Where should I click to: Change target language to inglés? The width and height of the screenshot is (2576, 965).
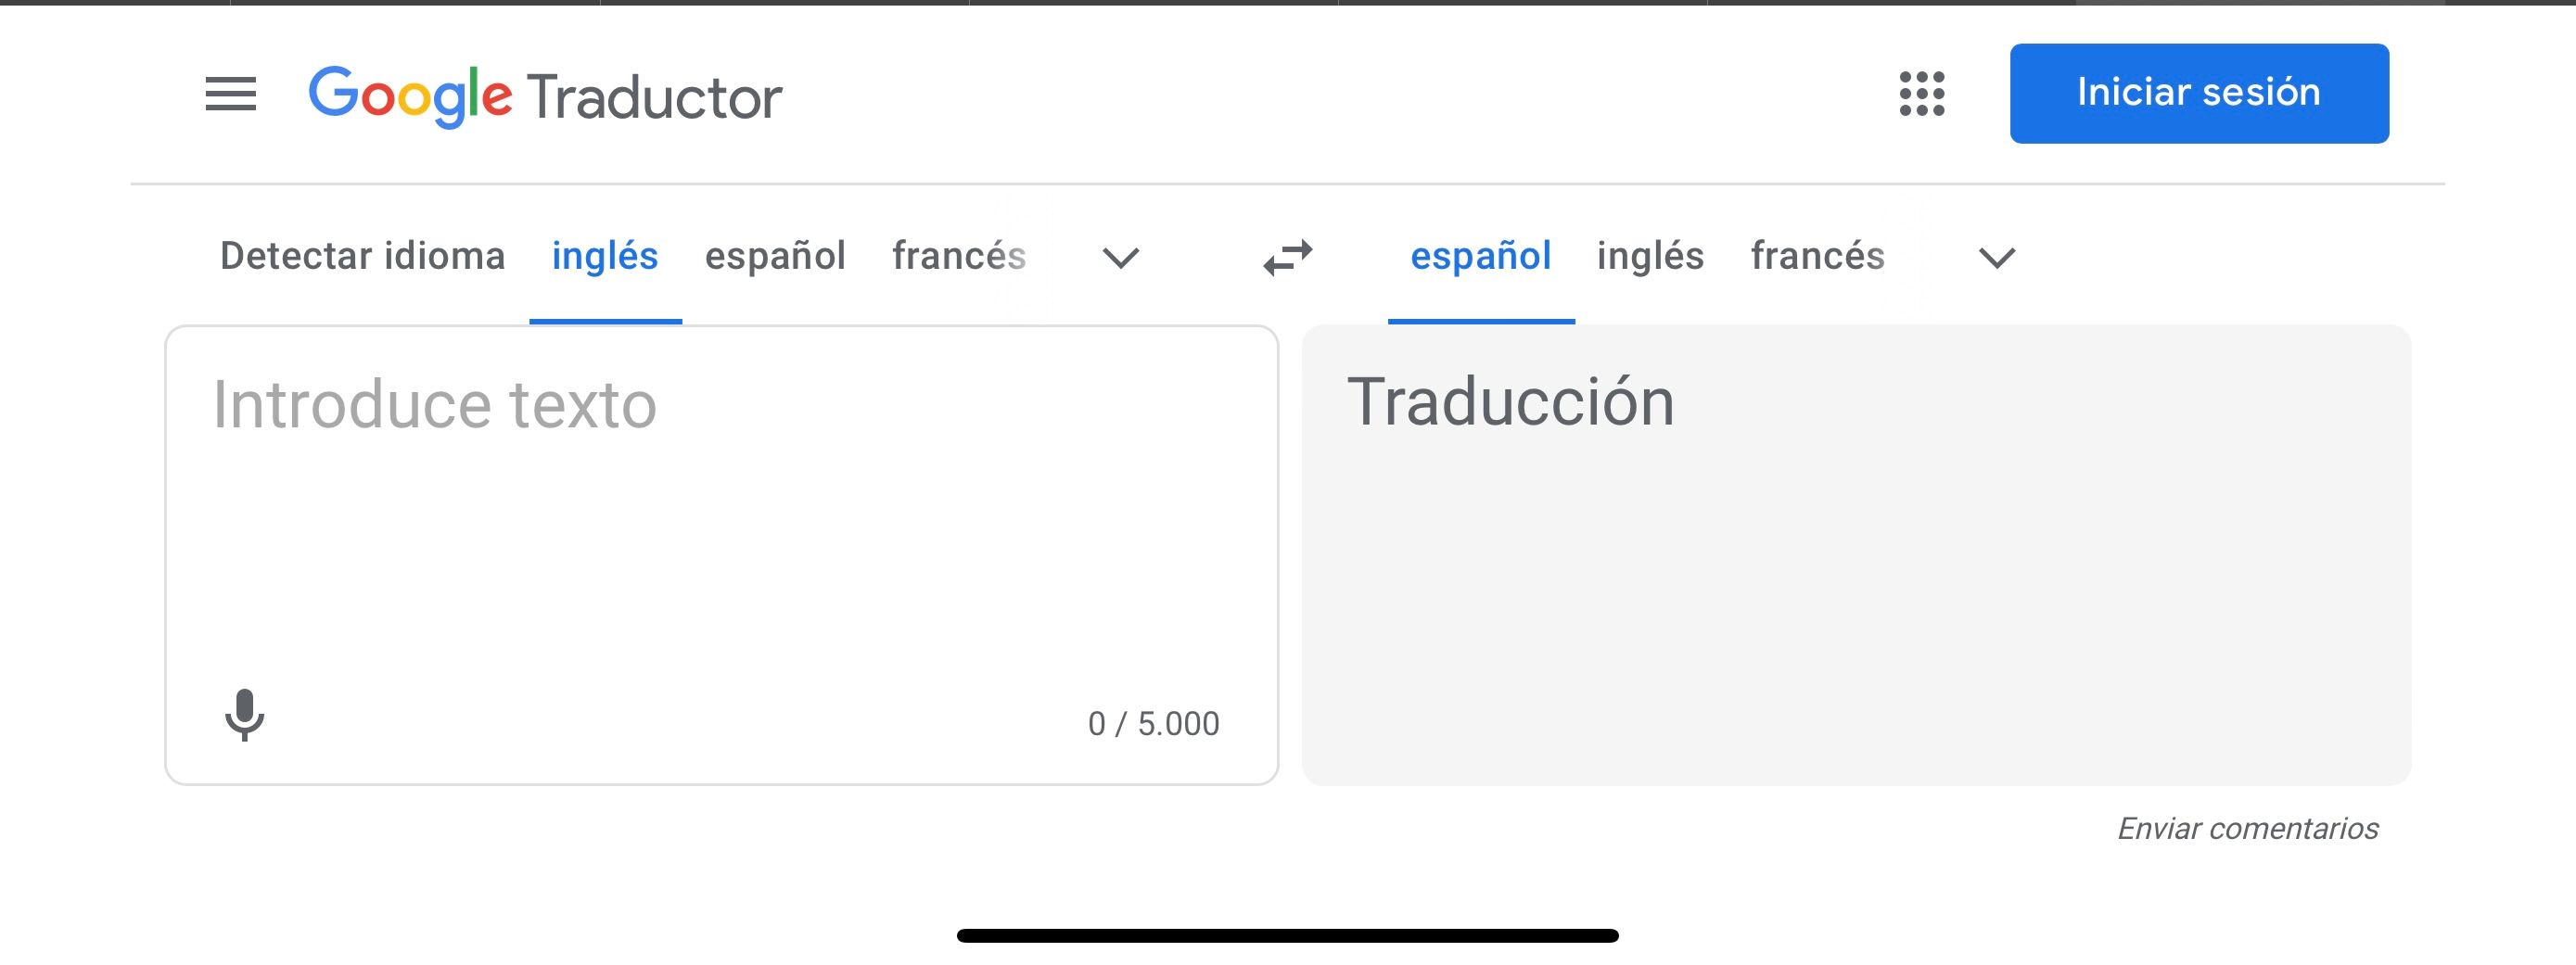tap(1650, 256)
